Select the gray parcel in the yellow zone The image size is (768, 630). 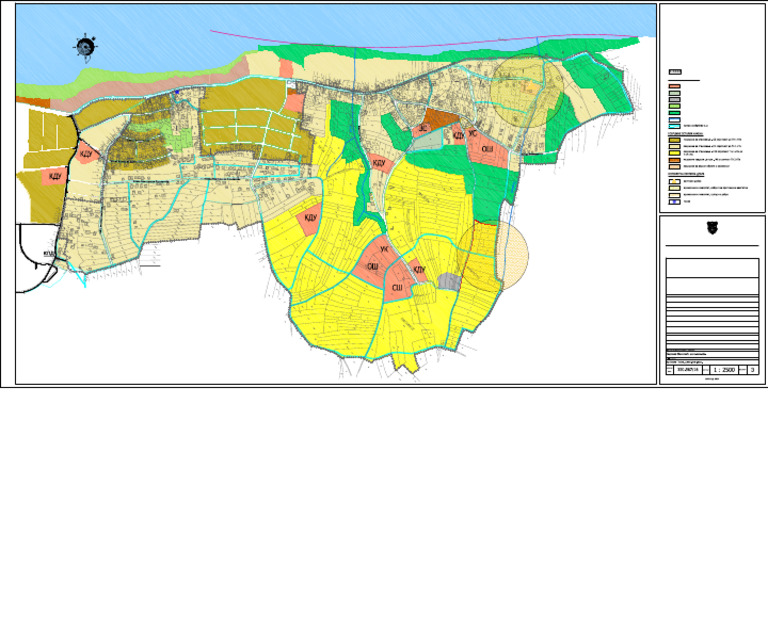450,283
